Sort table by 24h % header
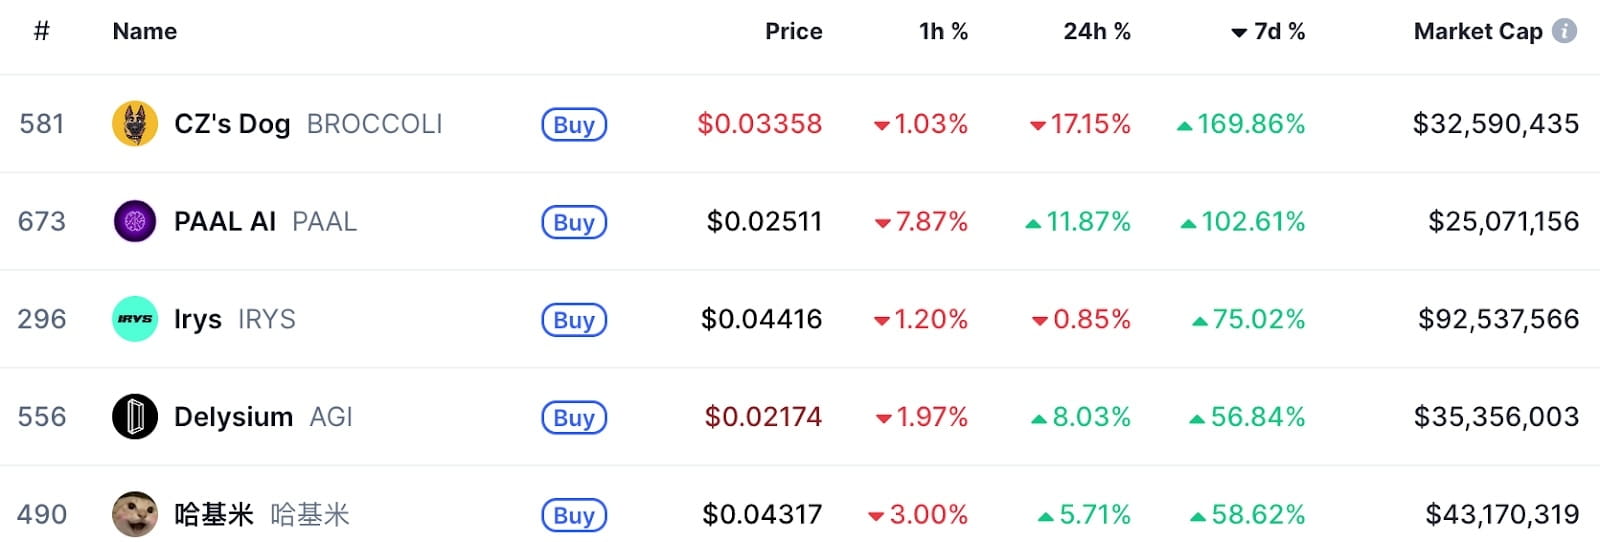Screen dimensions: 1600x542 tap(1096, 32)
